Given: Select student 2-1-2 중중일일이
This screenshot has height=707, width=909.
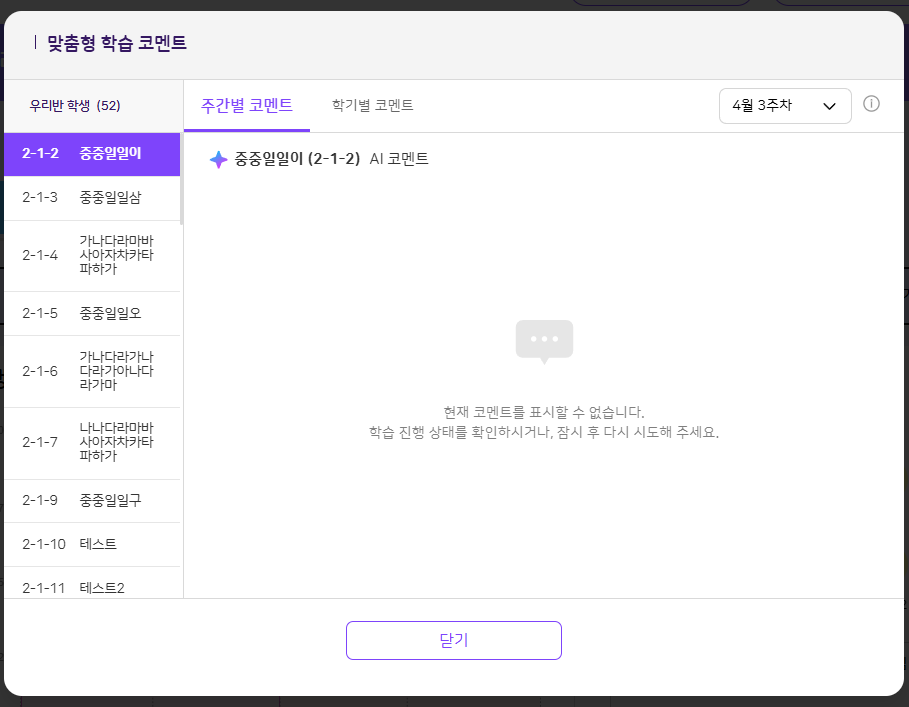Looking at the screenshot, I should pos(92,154).
